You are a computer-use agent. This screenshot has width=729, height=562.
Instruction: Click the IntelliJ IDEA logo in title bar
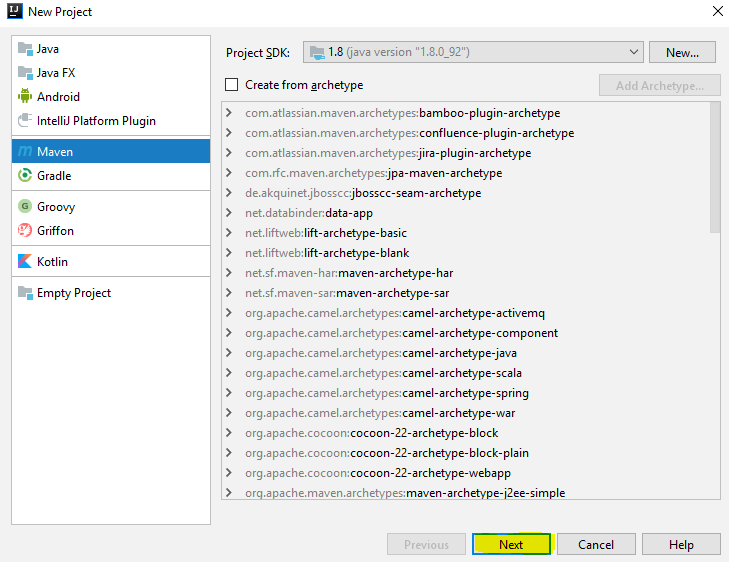[15, 11]
